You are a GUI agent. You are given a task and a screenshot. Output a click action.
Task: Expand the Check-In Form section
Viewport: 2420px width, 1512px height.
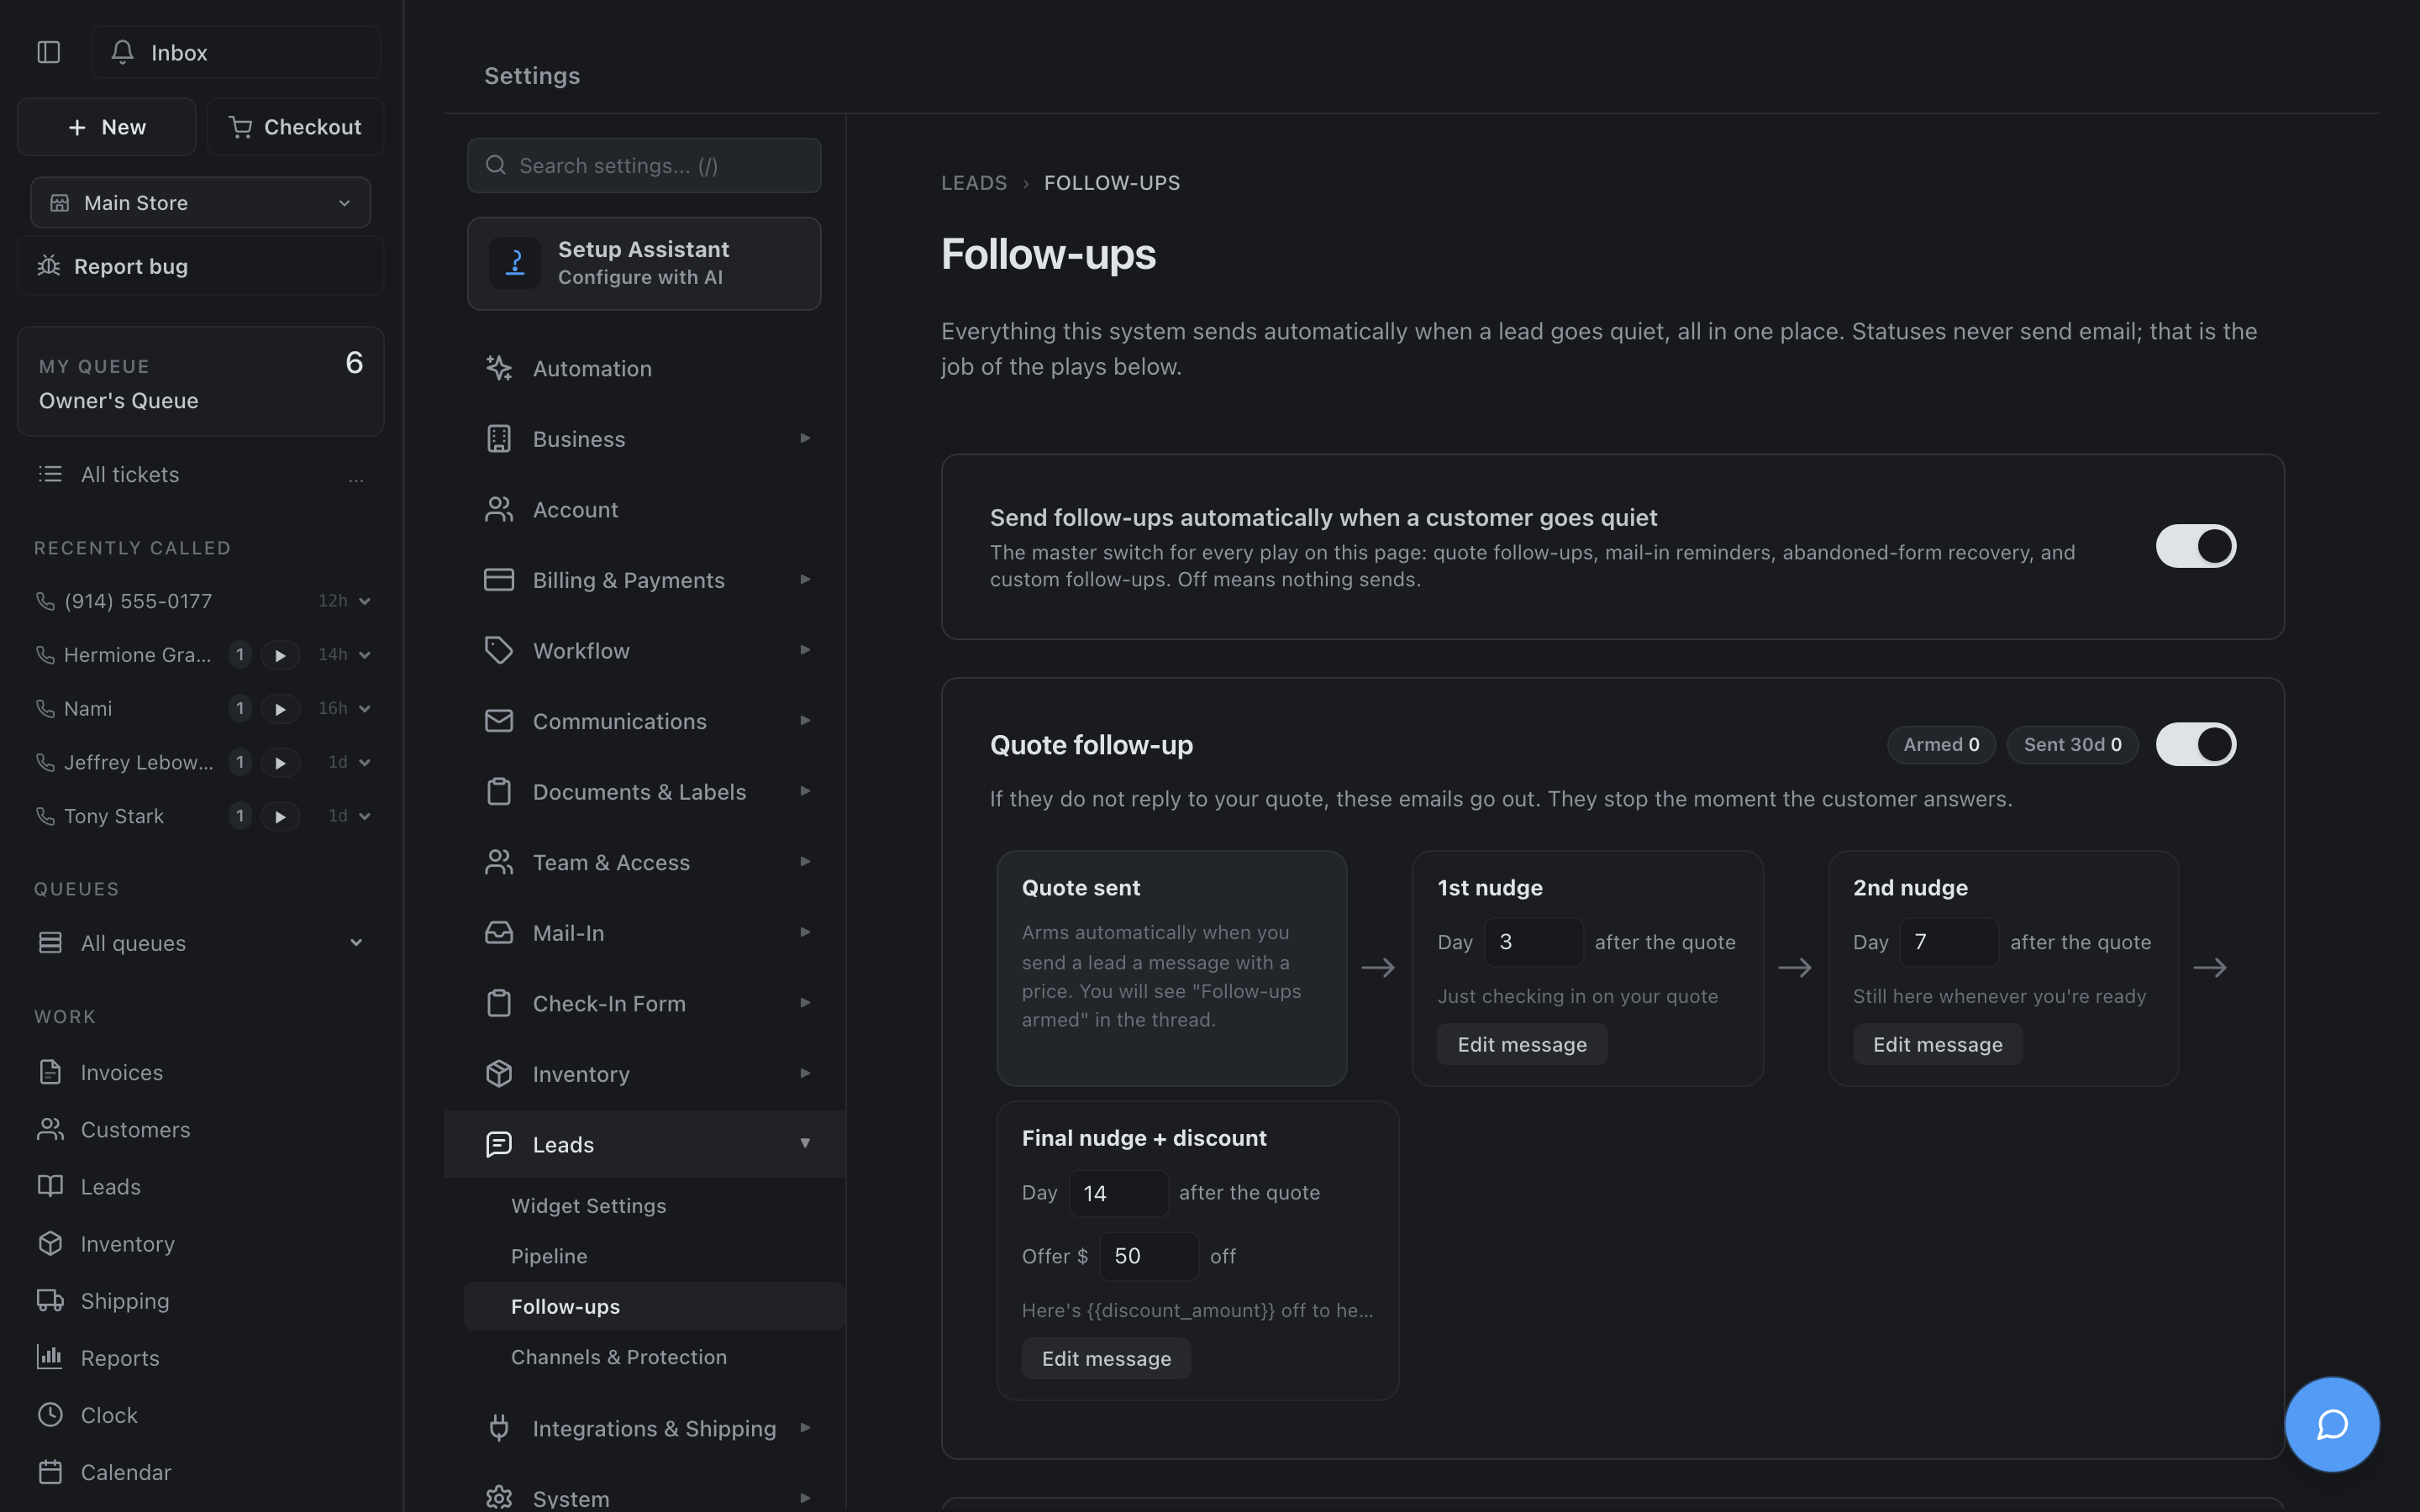(804, 1003)
